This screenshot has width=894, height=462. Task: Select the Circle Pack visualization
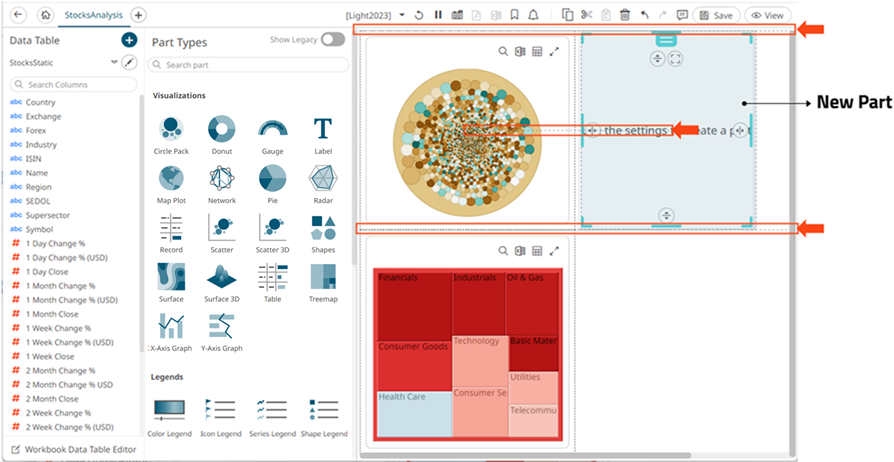(x=171, y=135)
